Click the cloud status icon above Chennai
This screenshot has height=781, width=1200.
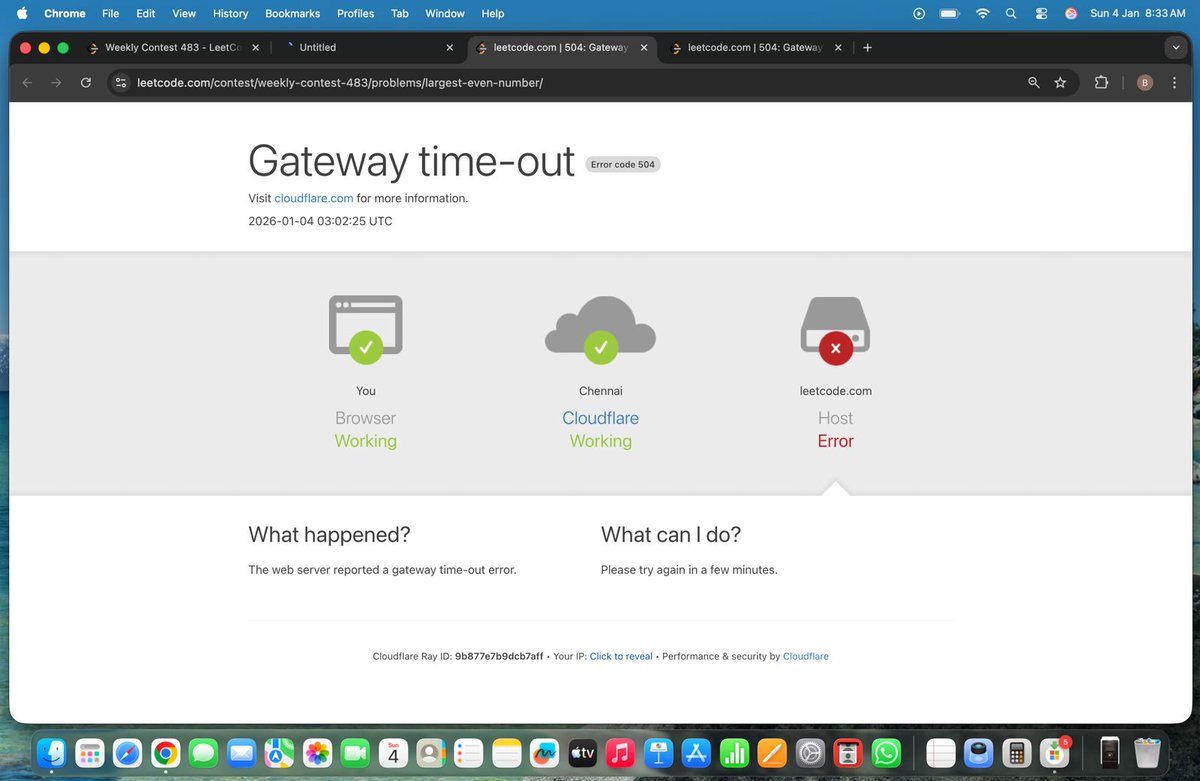(600, 328)
